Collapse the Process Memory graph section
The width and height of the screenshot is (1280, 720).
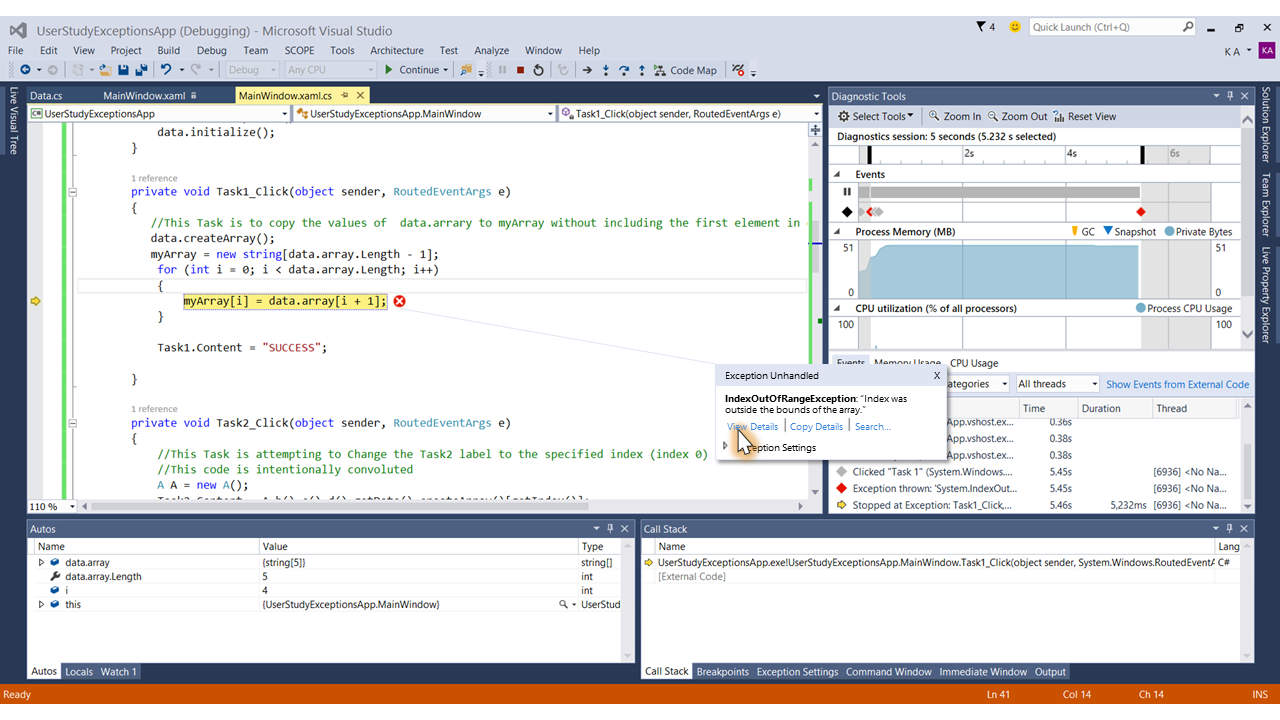click(x=838, y=232)
